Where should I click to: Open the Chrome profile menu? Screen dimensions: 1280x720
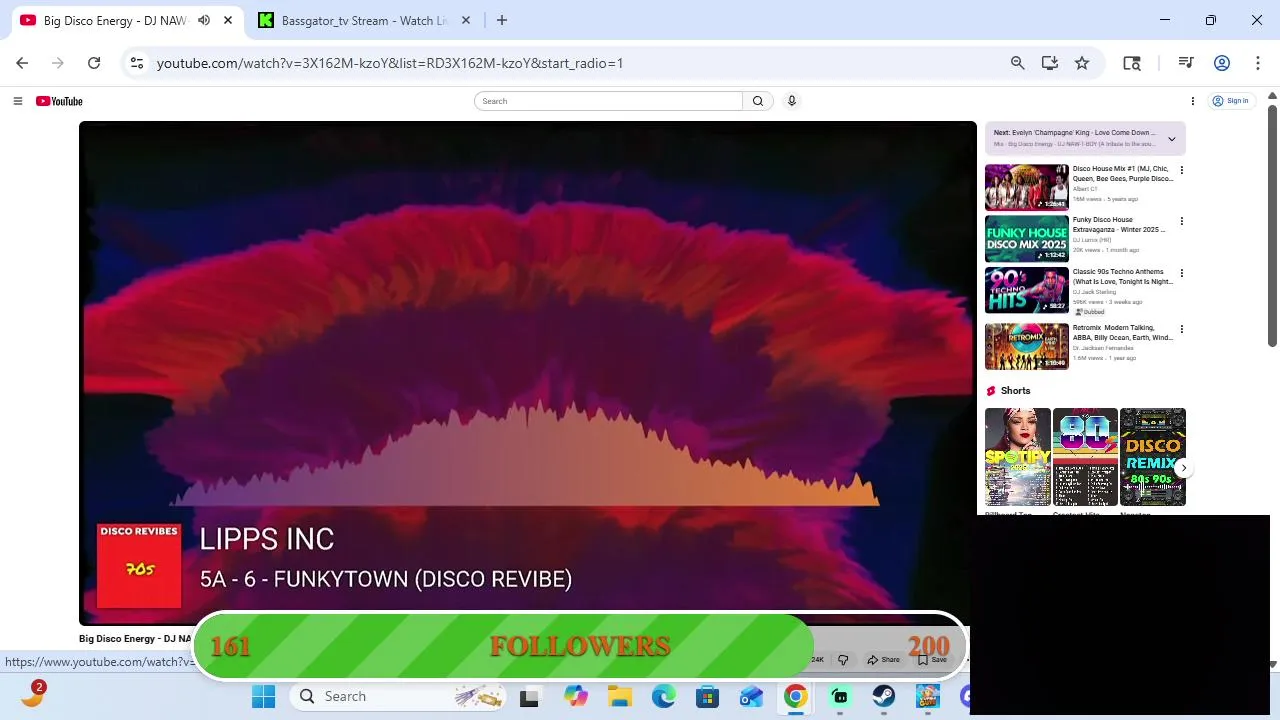pyautogui.click(x=1221, y=63)
